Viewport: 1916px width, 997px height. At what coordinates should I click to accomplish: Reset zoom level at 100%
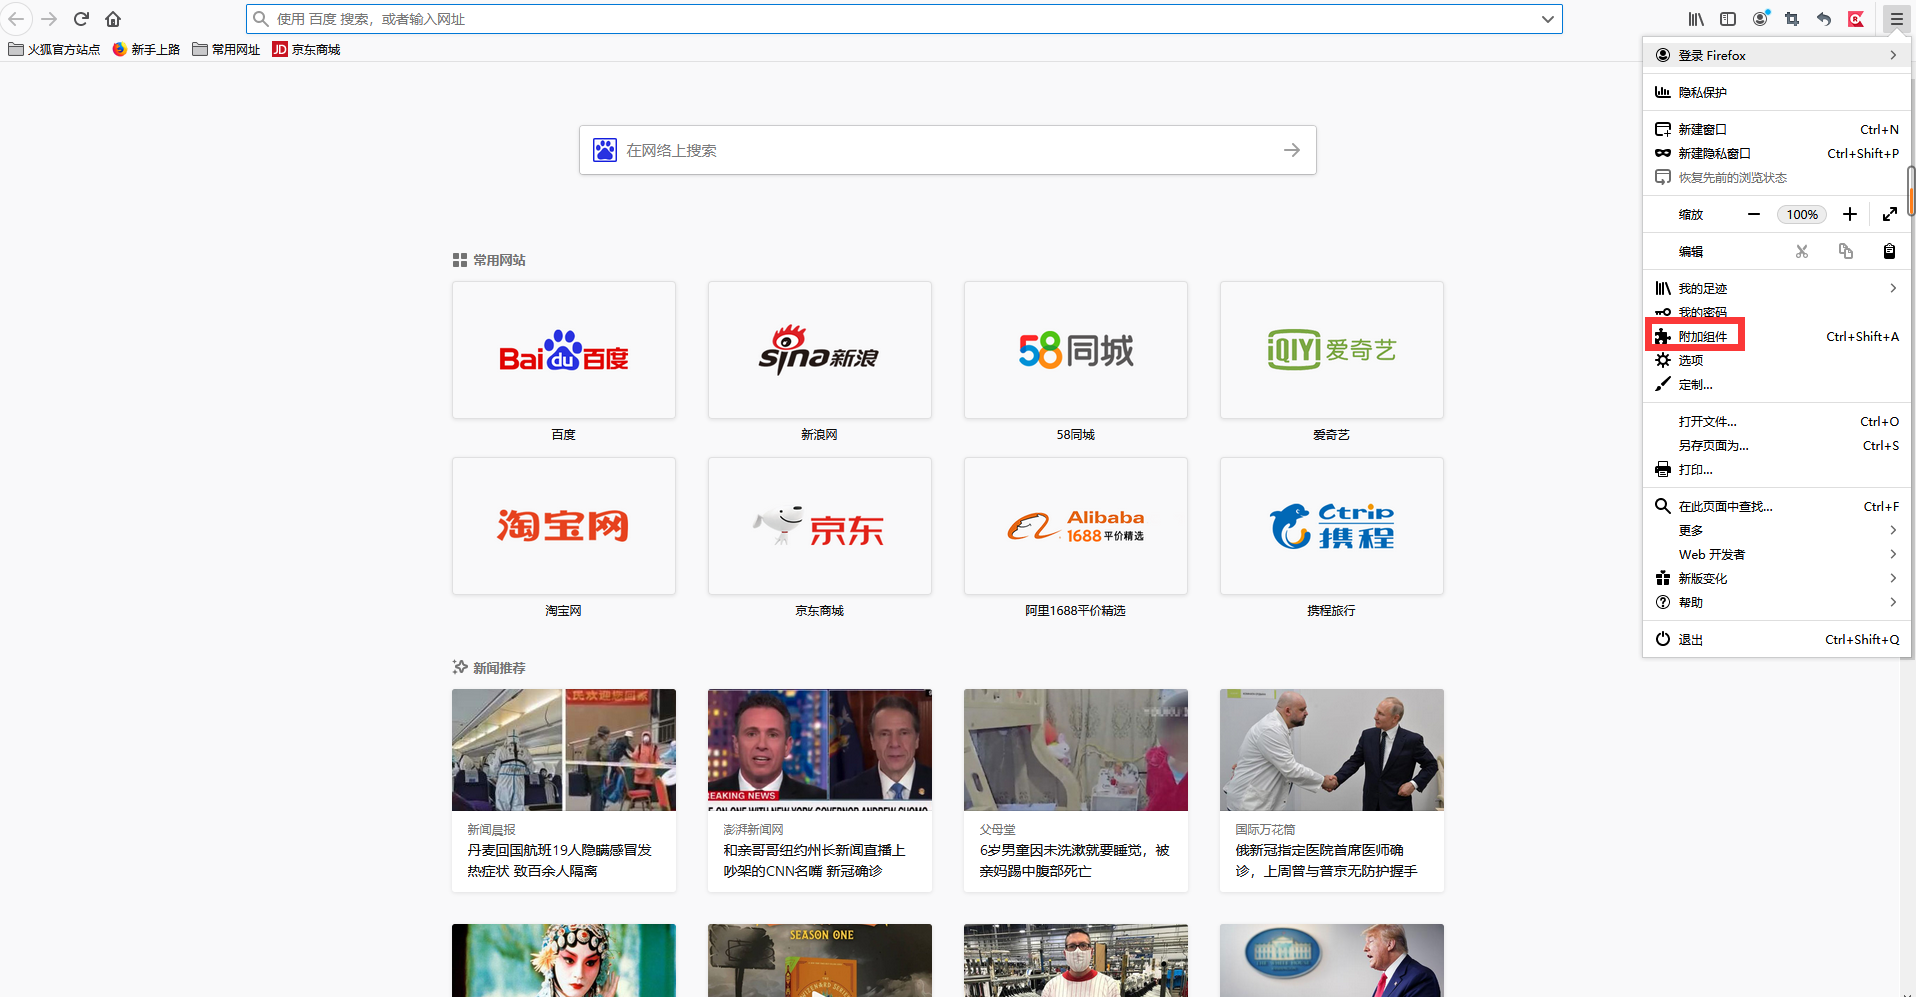pos(1802,214)
